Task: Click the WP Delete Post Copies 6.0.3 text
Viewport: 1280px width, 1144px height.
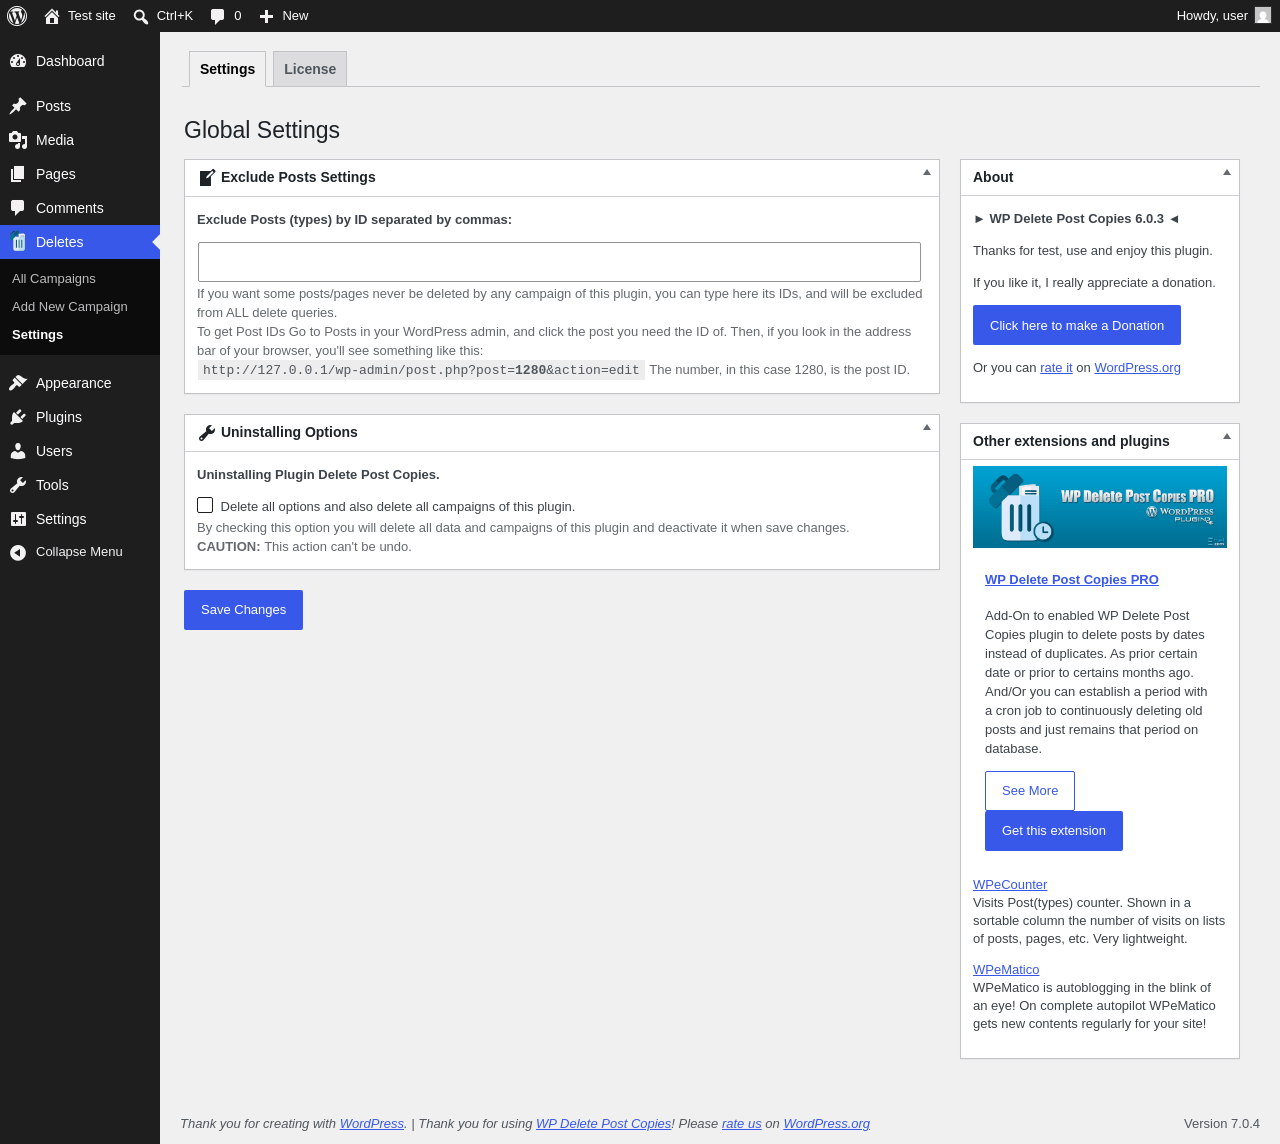Action: (1076, 219)
